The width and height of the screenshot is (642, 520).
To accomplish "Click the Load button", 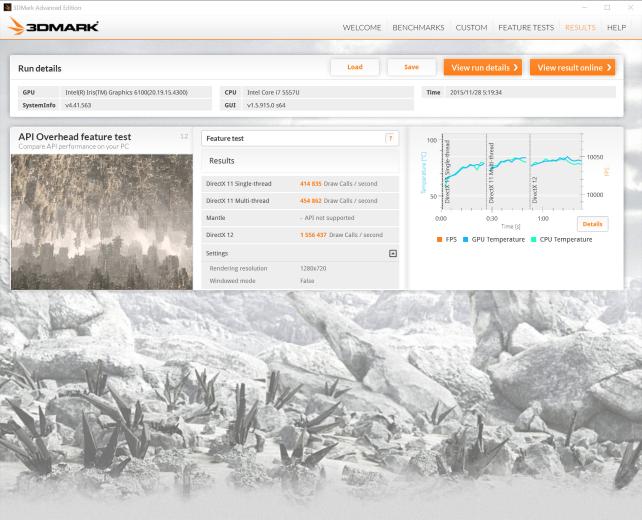I will (x=355, y=67).
